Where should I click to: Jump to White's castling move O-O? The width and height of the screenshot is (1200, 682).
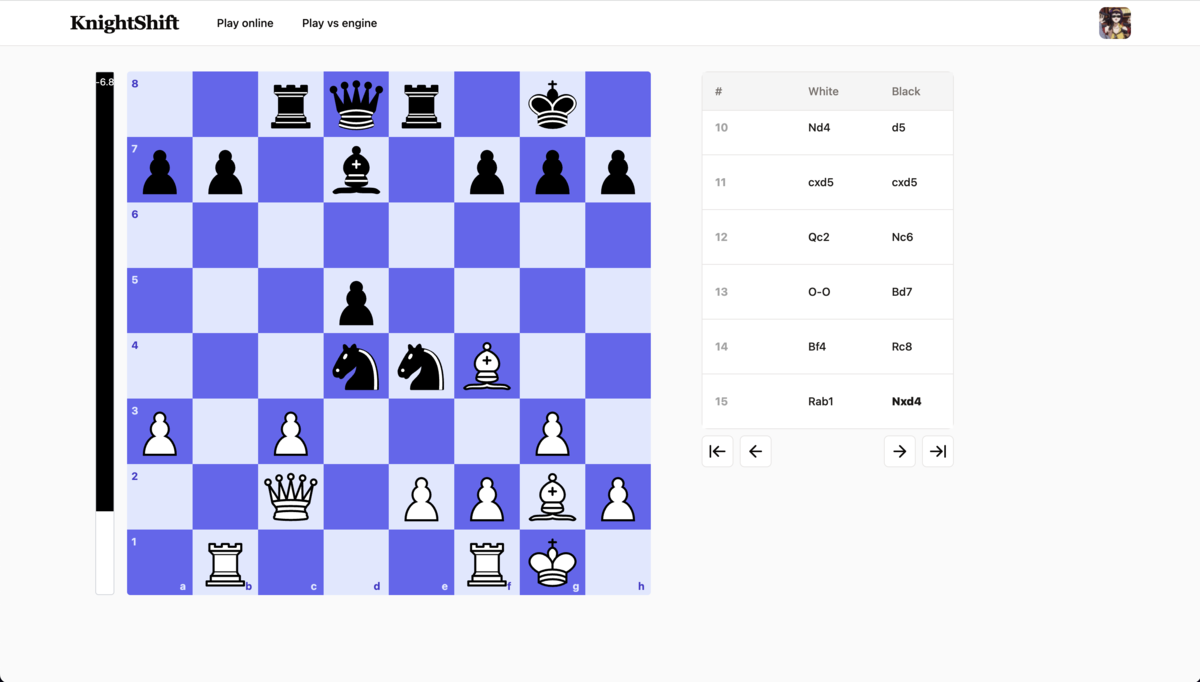tap(819, 292)
